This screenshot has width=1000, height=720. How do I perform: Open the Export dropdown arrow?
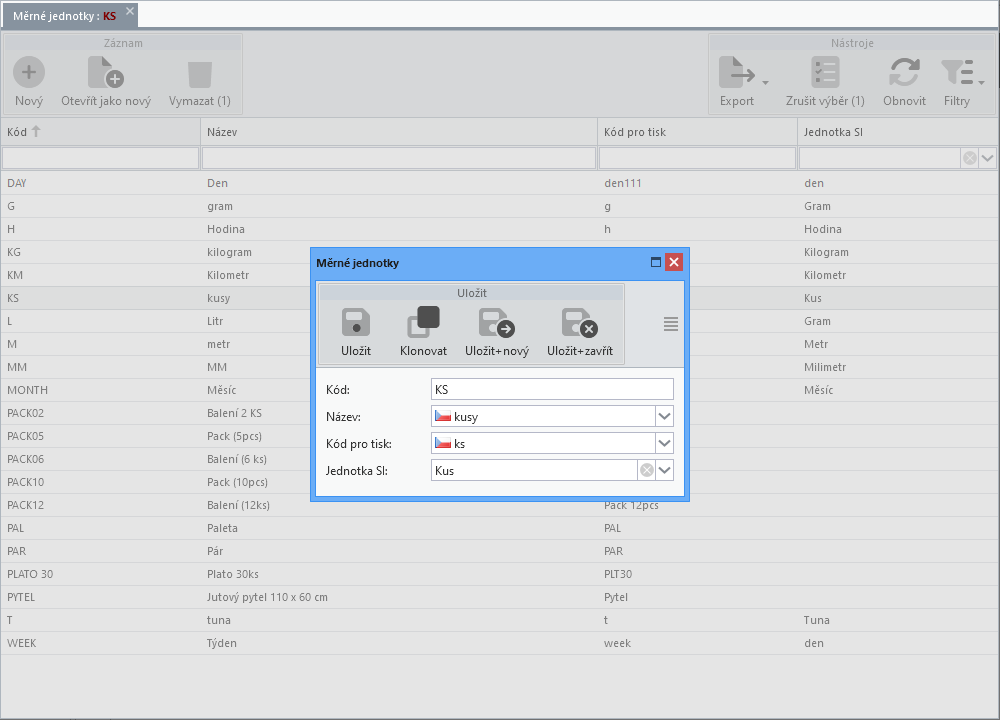[x=765, y=82]
